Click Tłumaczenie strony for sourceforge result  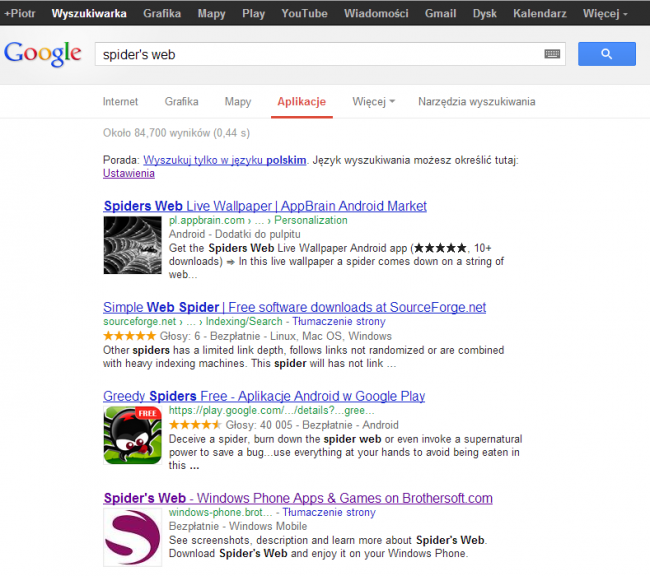[339, 321]
